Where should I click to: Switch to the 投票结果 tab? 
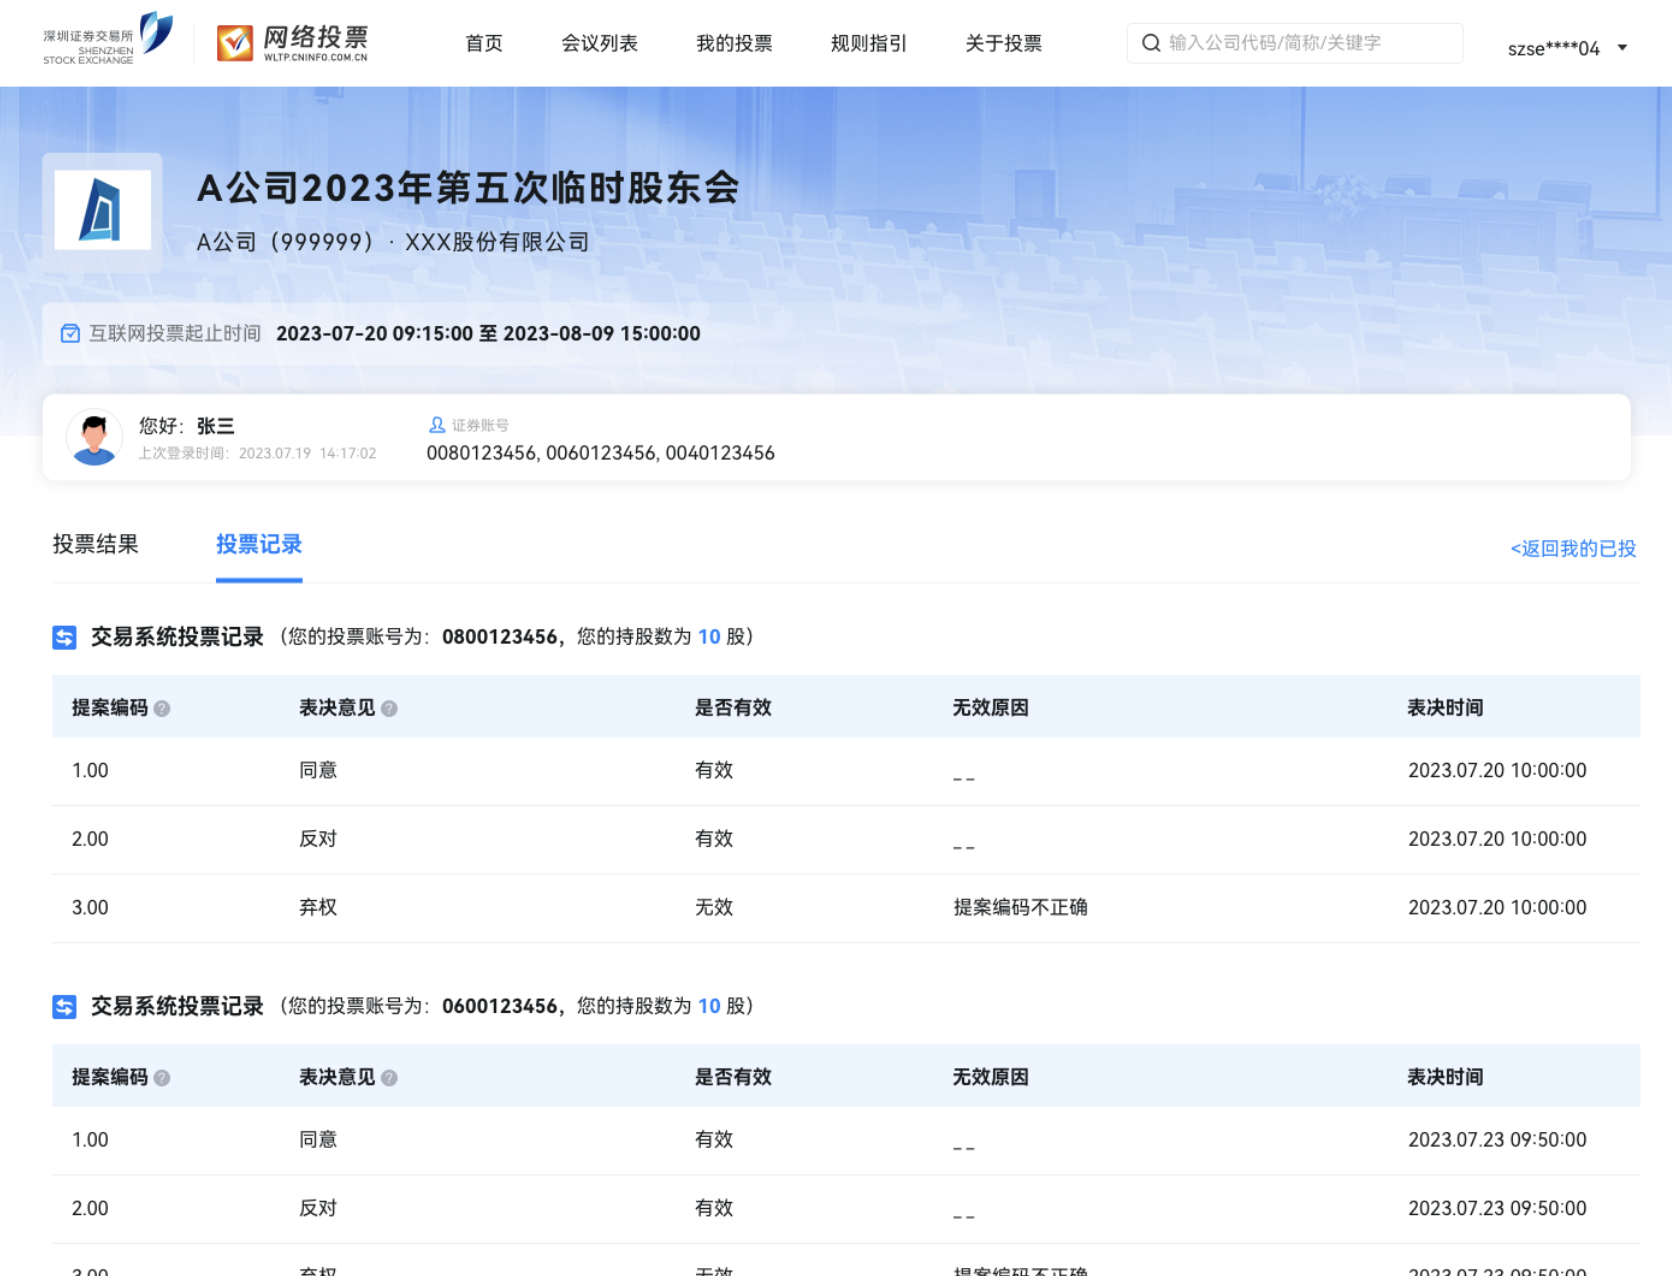(x=95, y=544)
